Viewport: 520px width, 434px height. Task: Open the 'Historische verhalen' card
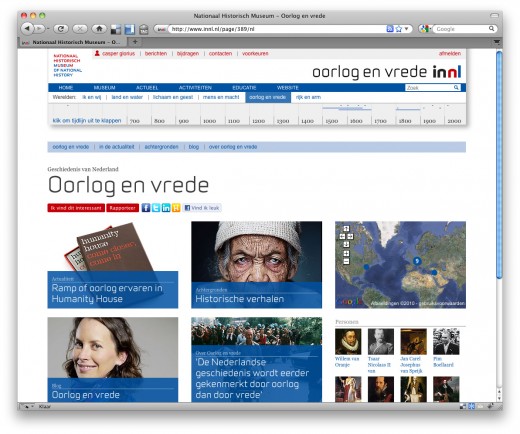click(x=256, y=265)
